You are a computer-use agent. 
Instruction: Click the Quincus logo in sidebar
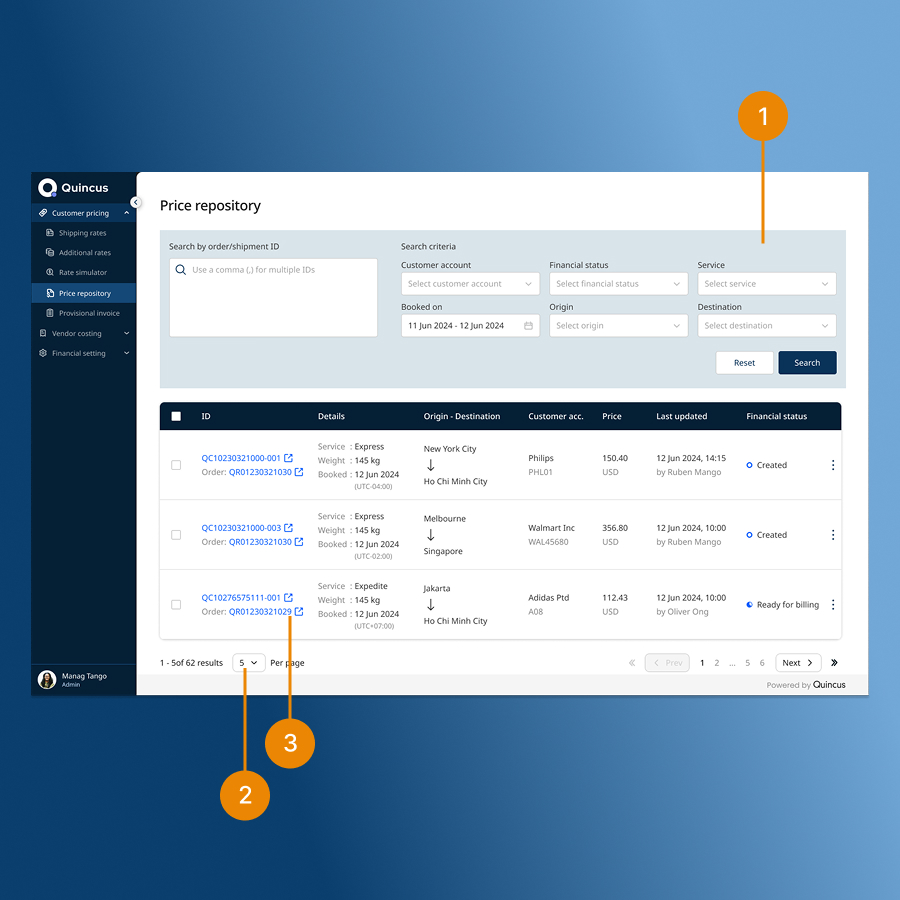coord(73,188)
